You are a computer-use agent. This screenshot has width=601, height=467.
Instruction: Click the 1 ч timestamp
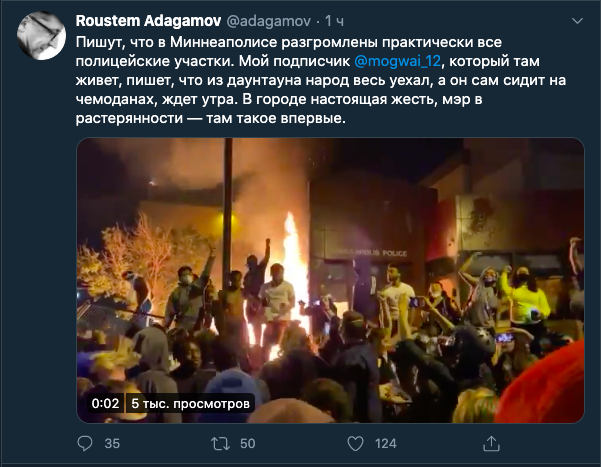coord(334,21)
